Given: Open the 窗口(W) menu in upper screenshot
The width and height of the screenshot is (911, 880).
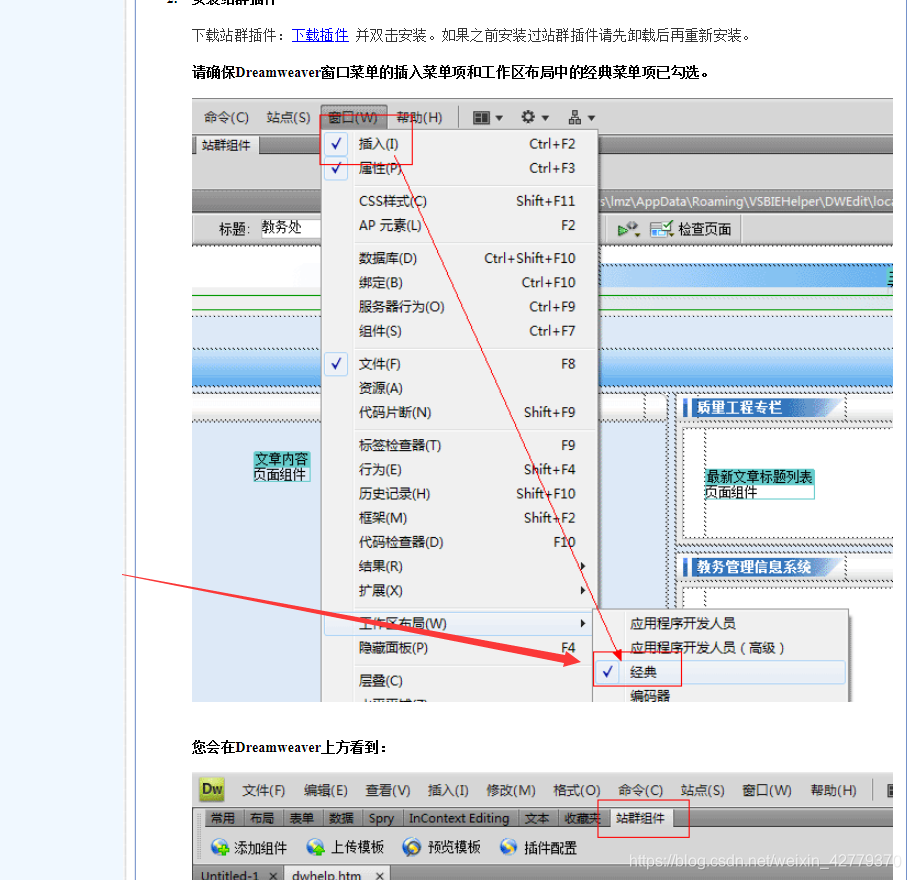Looking at the screenshot, I should 353,117.
